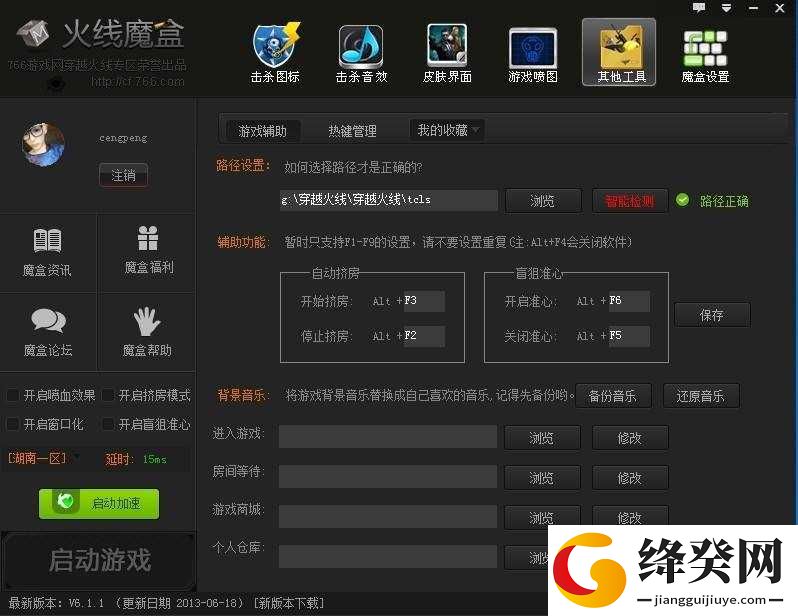
Task: Click the 关闭准心 hotkey field F5
Action: click(629, 336)
